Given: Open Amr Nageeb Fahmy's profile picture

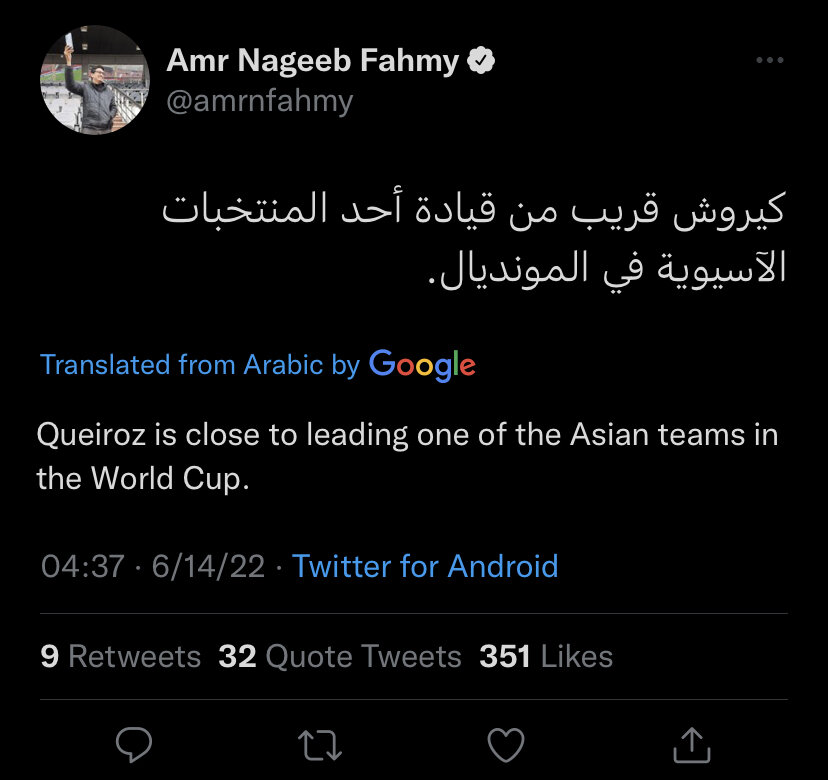Looking at the screenshot, I should pos(88,80).
